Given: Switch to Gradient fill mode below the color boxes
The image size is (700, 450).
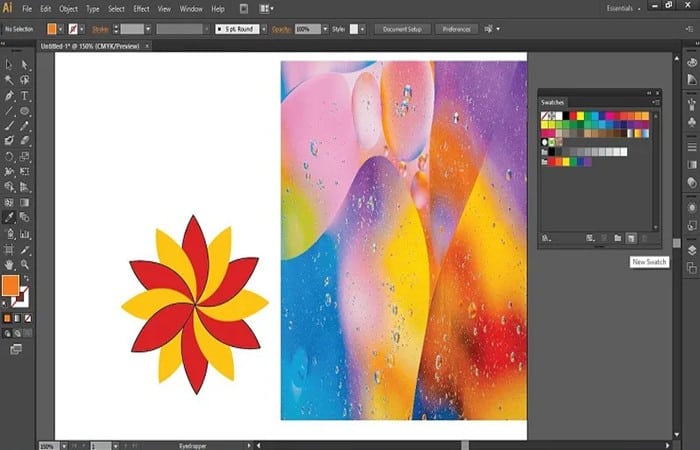Looking at the screenshot, I should [x=16, y=318].
